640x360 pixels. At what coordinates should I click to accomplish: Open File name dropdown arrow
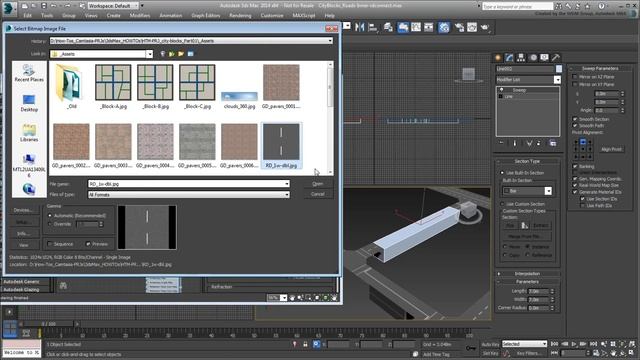(x=287, y=184)
